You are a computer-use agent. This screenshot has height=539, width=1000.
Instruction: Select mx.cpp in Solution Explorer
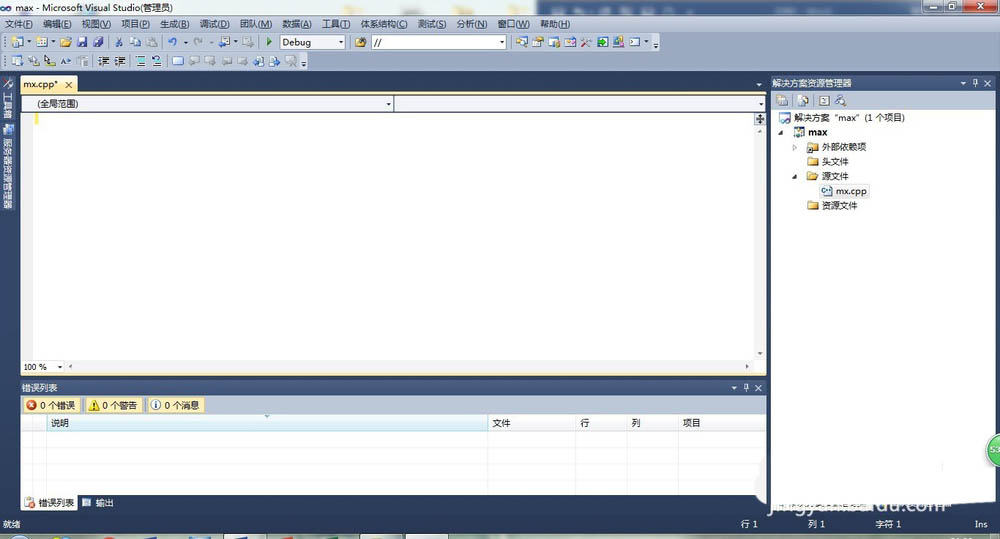(844, 191)
